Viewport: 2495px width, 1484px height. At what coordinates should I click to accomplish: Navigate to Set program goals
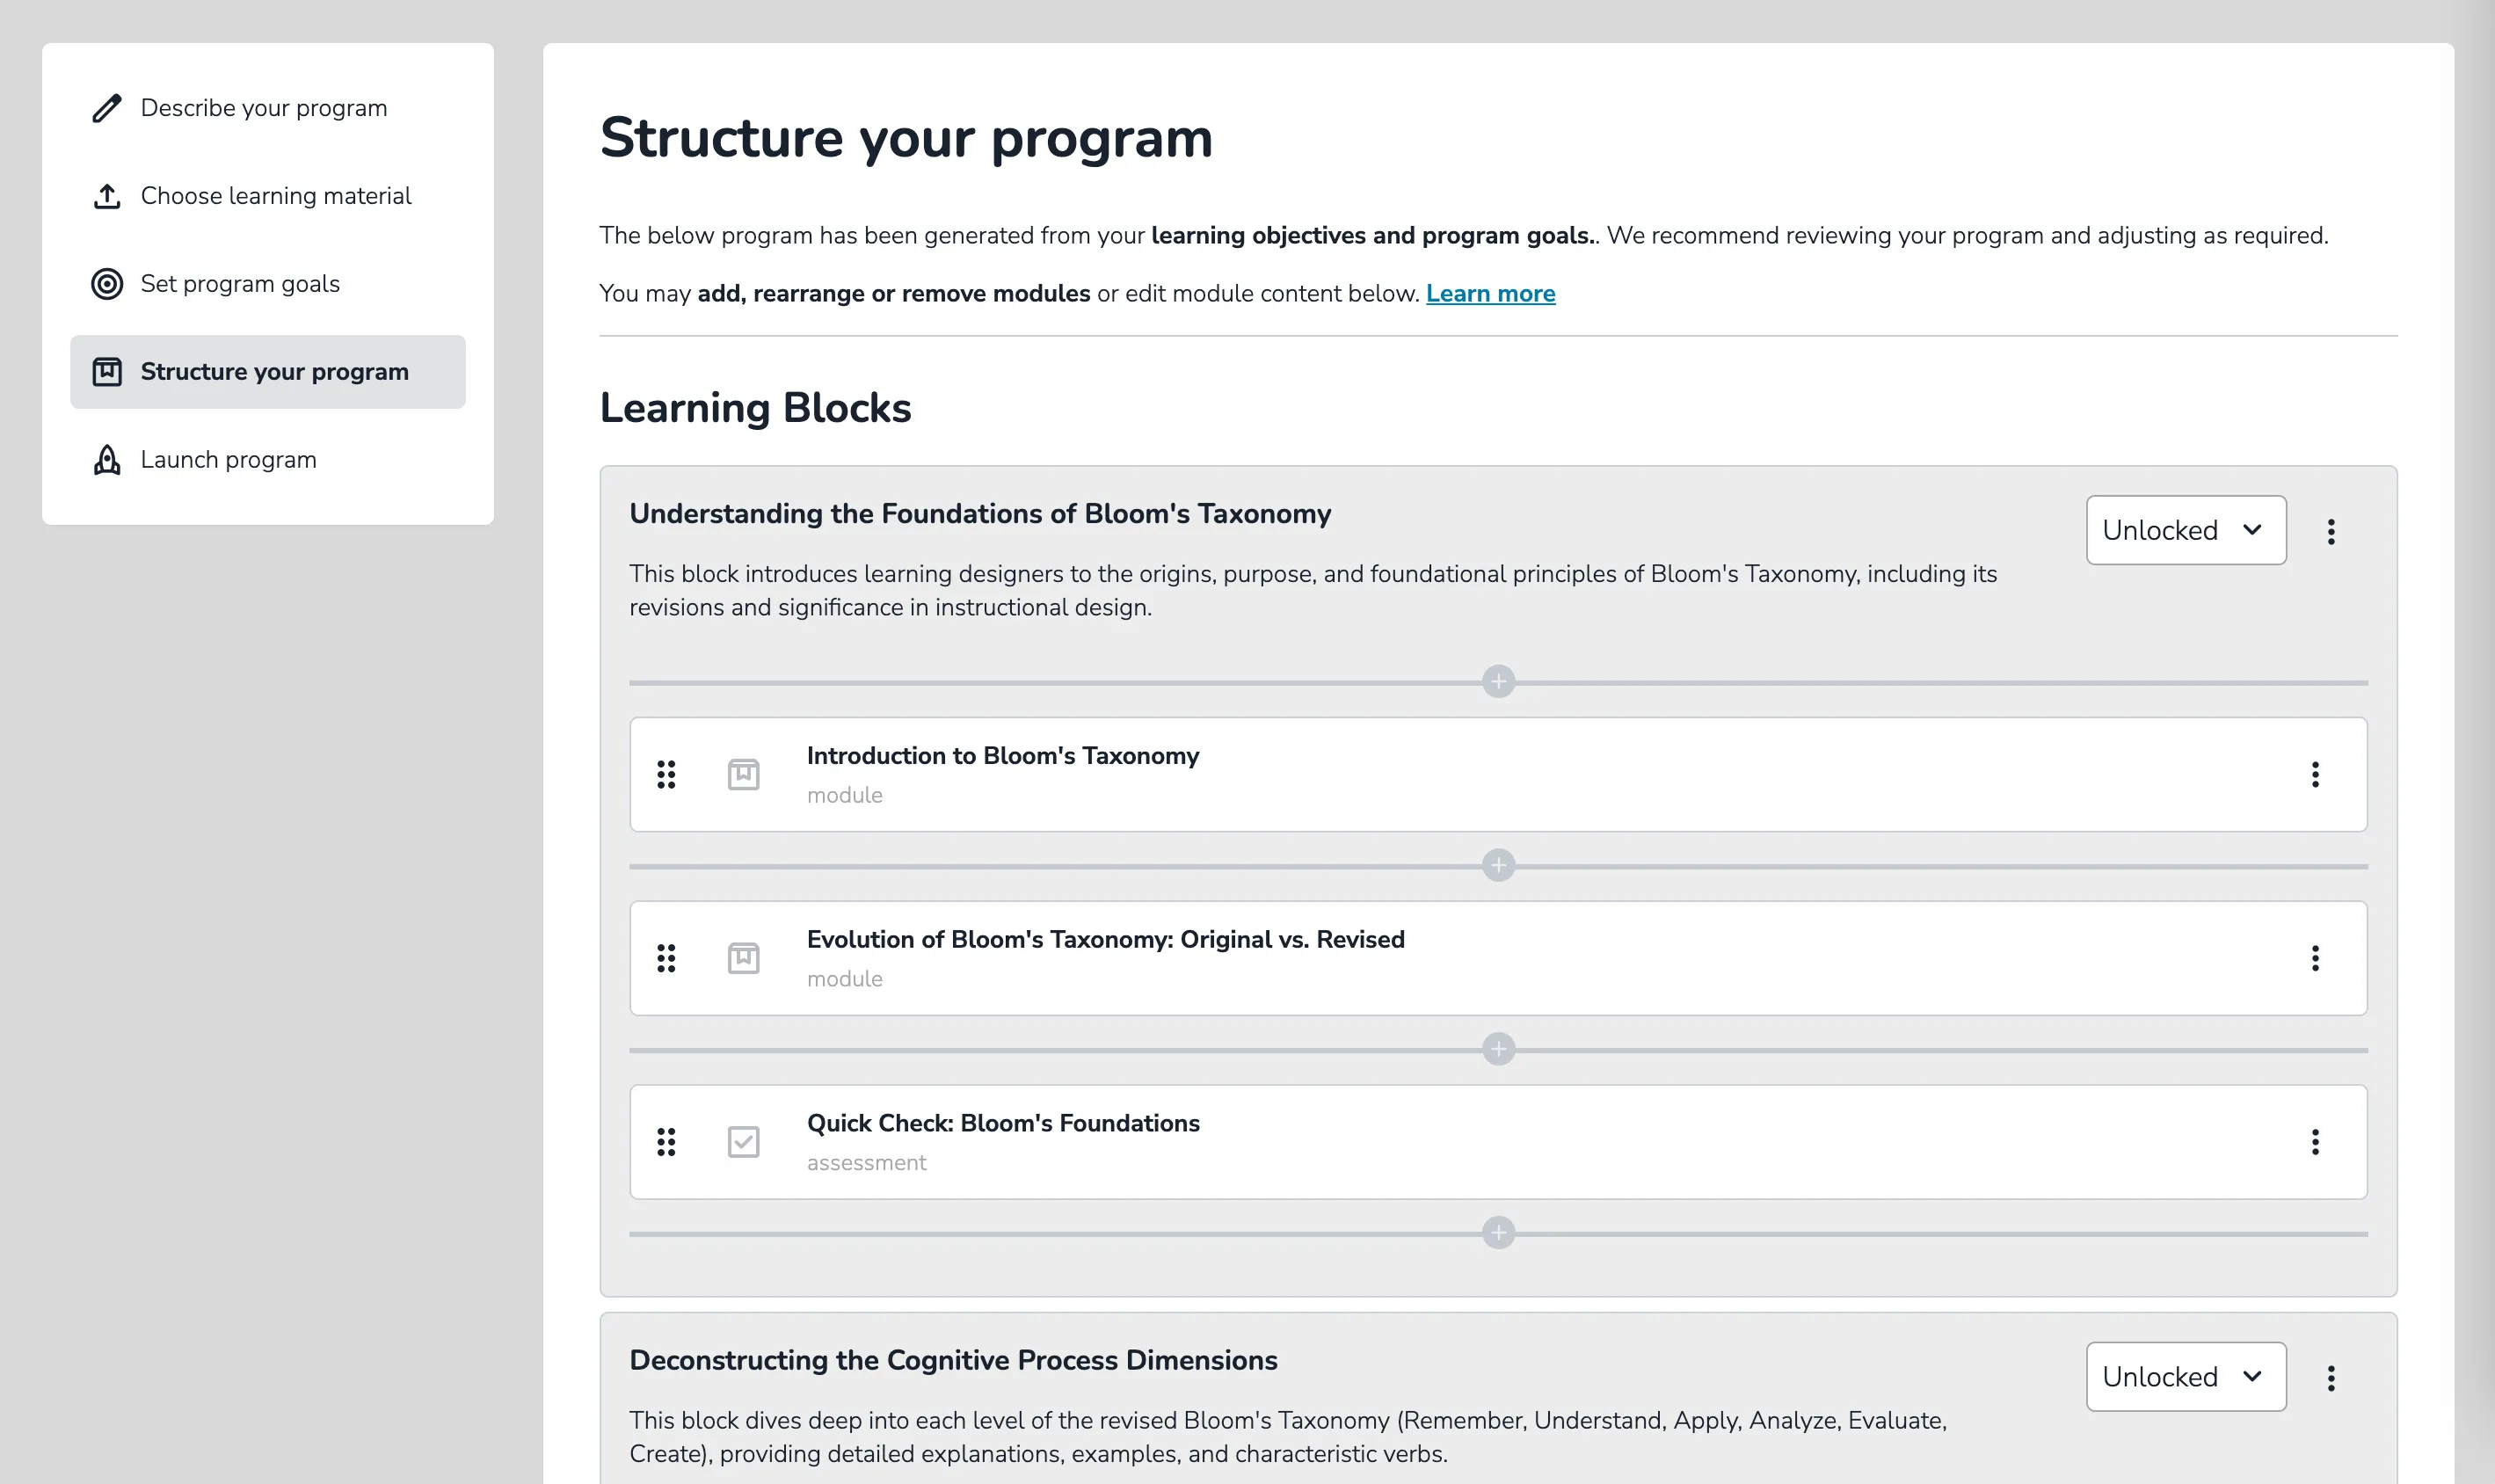tap(240, 284)
